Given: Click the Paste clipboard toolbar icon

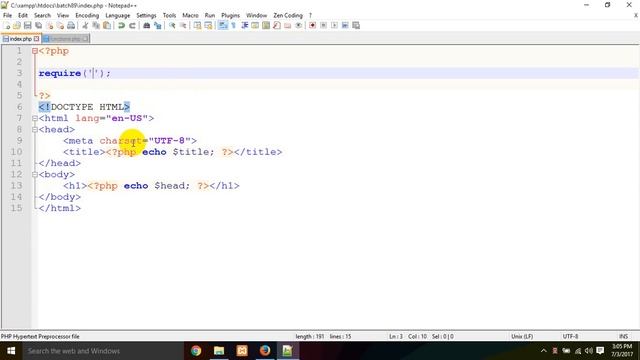Looking at the screenshot, I should (x=107, y=25).
